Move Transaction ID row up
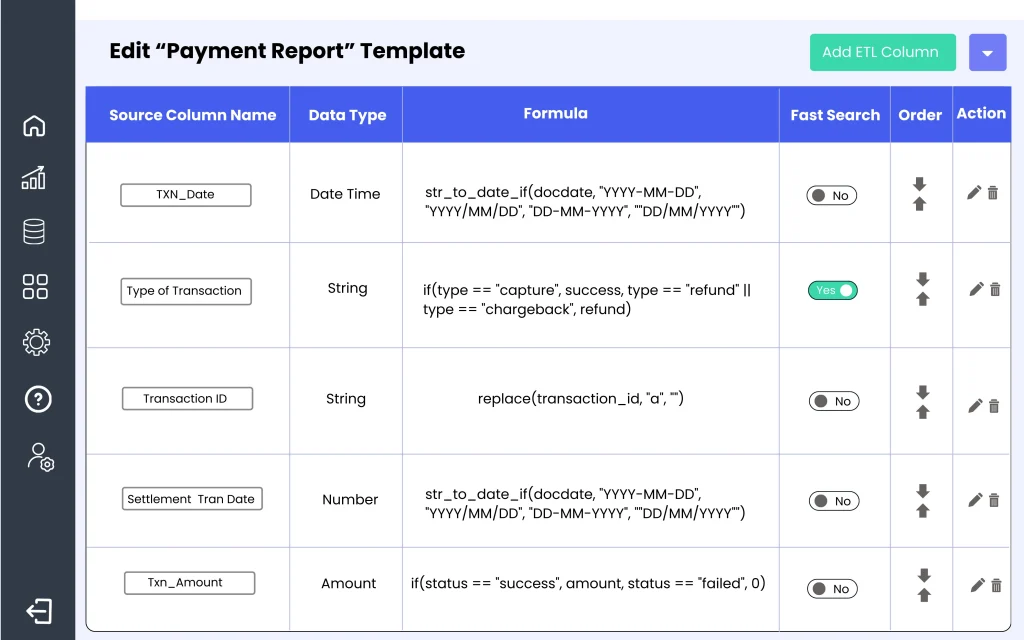 (x=922, y=412)
